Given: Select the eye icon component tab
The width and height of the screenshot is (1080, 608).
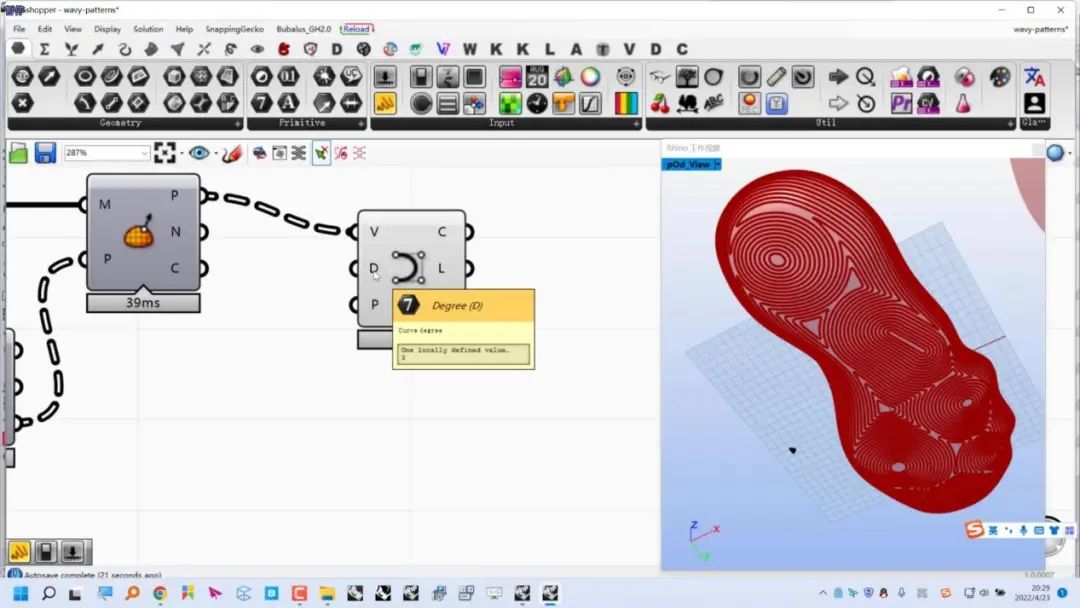Looking at the screenshot, I should (x=257, y=49).
